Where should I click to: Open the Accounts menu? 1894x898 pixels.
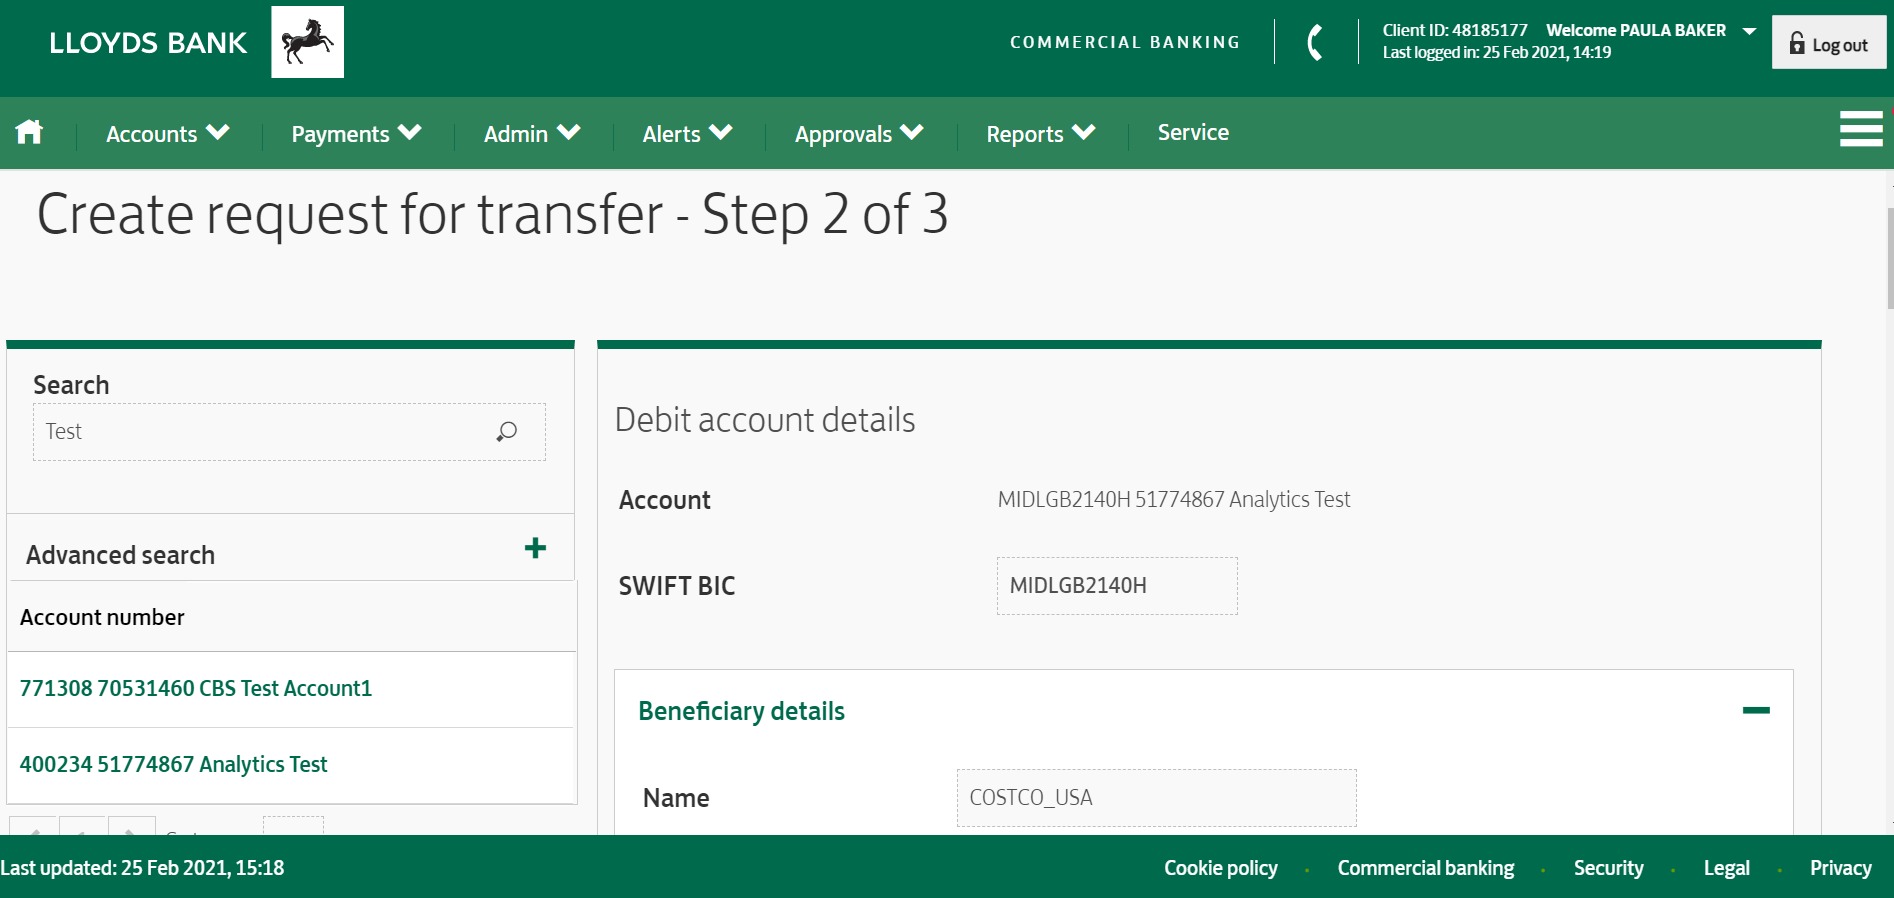(x=168, y=133)
